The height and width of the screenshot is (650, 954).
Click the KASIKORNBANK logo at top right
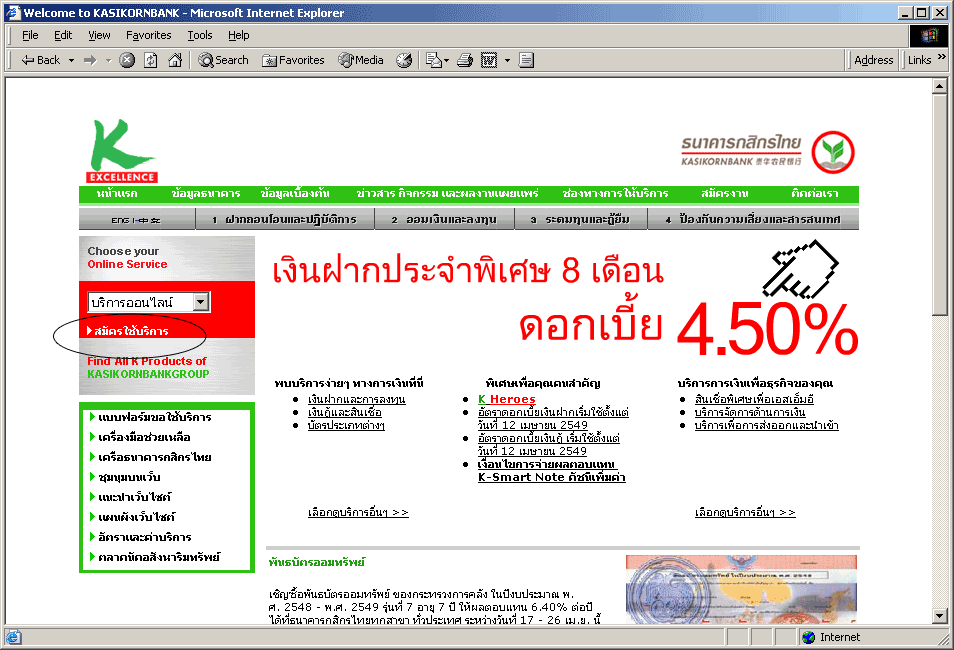768,152
